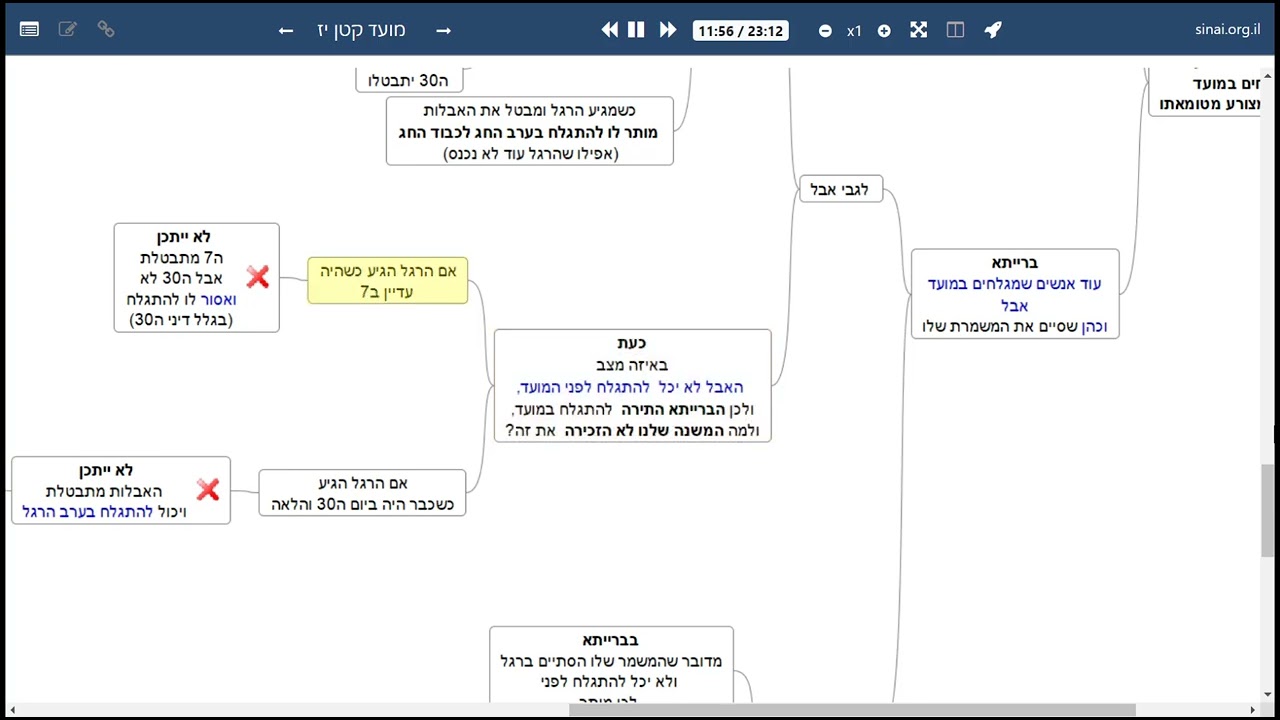Screen dimensions: 1280x720
Task: Go to next page with right arrow
Action: point(444,31)
